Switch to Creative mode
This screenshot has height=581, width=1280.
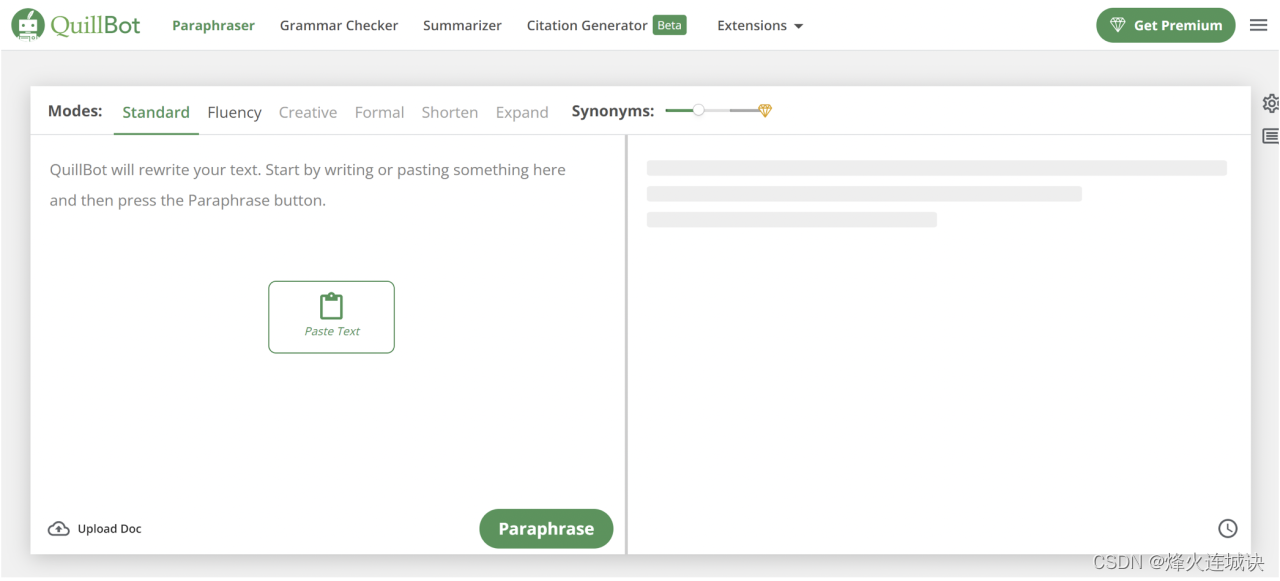point(308,112)
